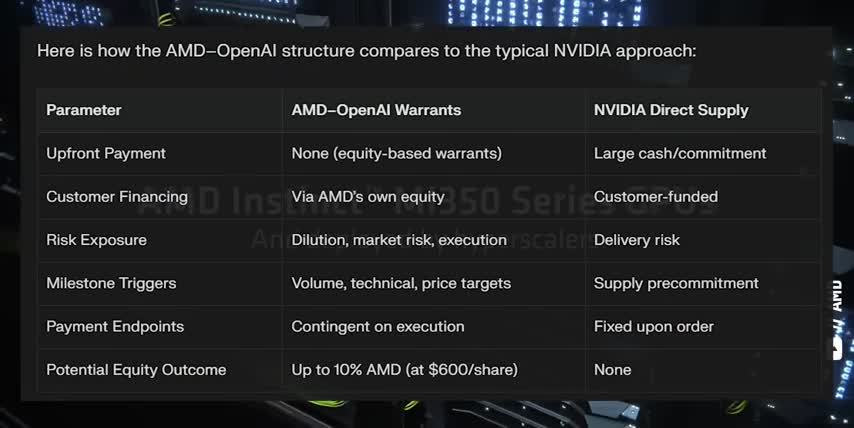
Task: Click the 'Supply precommitment' cell
Action: [676, 283]
